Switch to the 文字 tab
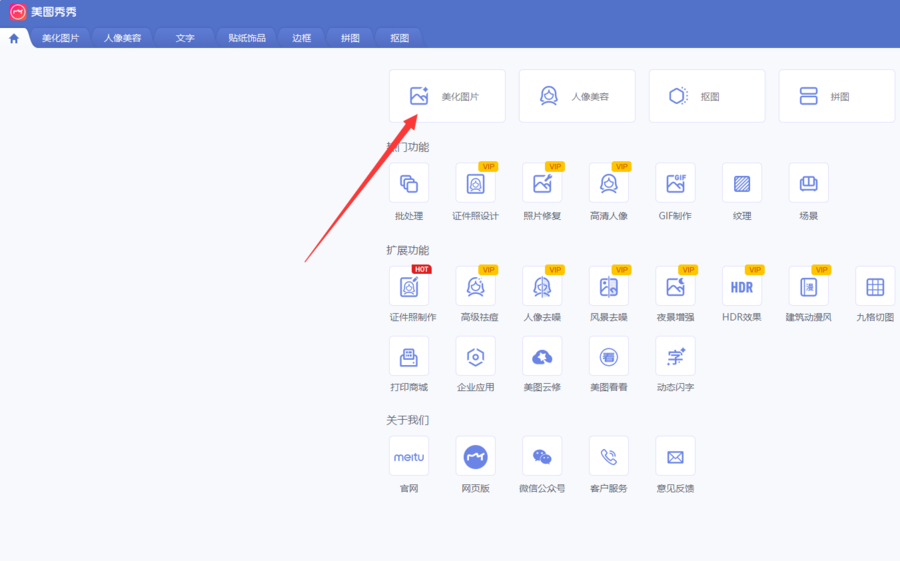 tap(185, 38)
